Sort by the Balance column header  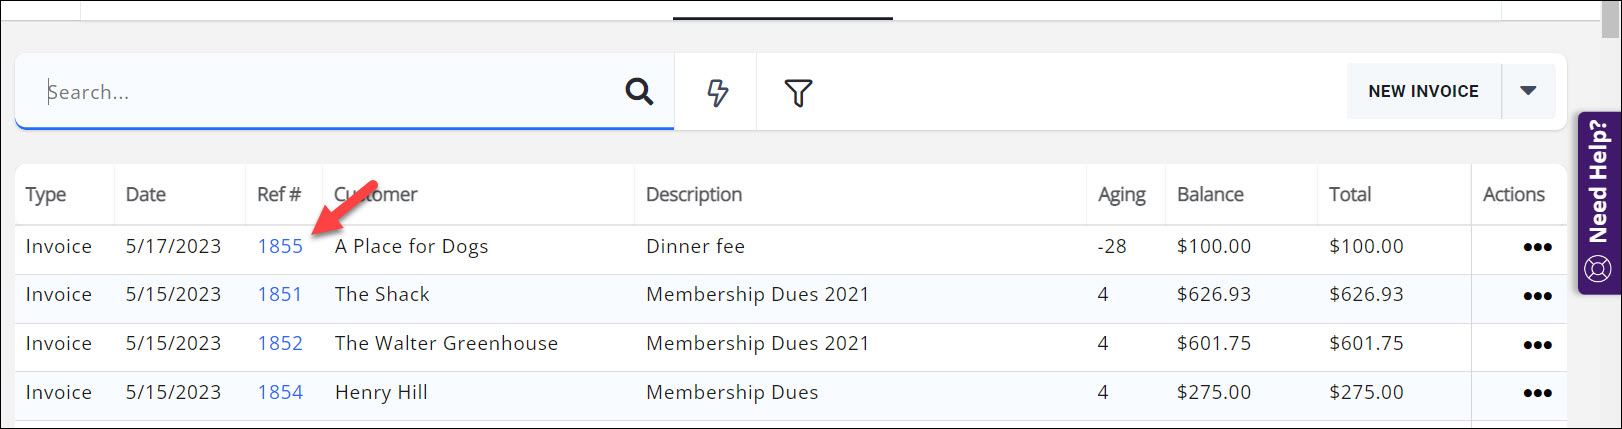1210,194
